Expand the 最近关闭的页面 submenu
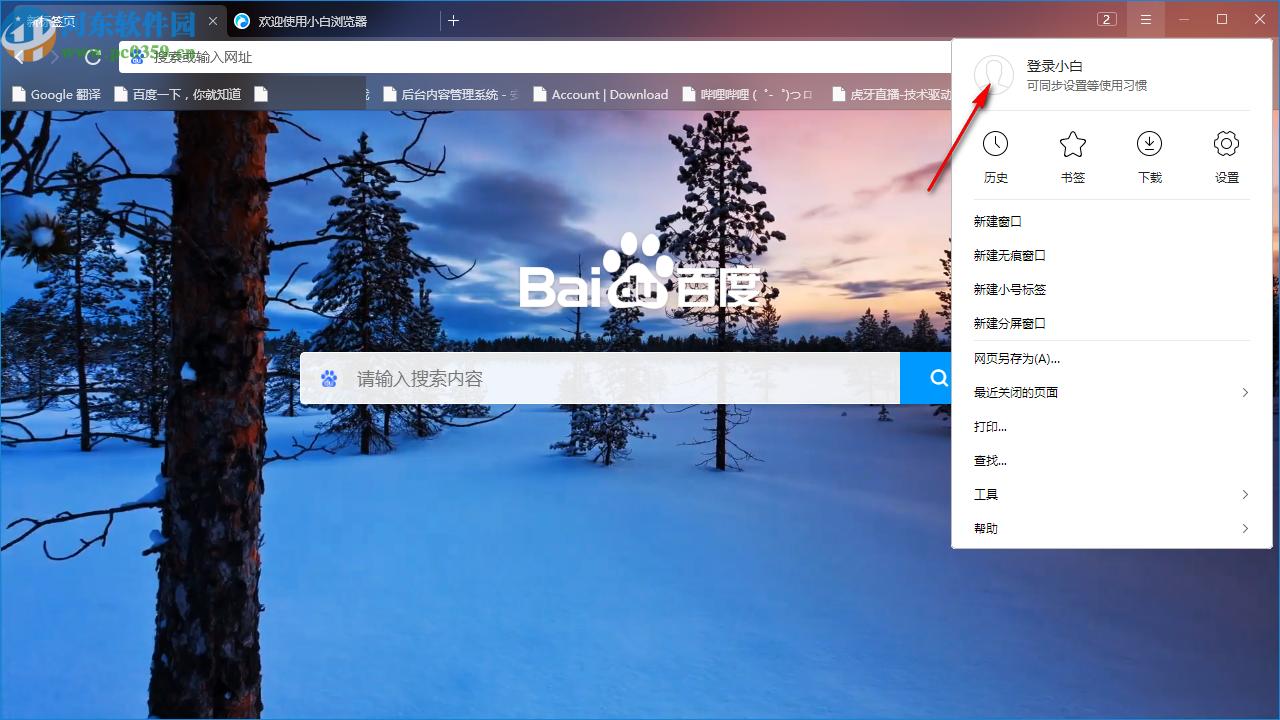The height and width of the screenshot is (720, 1280). [x=1111, y=392]
